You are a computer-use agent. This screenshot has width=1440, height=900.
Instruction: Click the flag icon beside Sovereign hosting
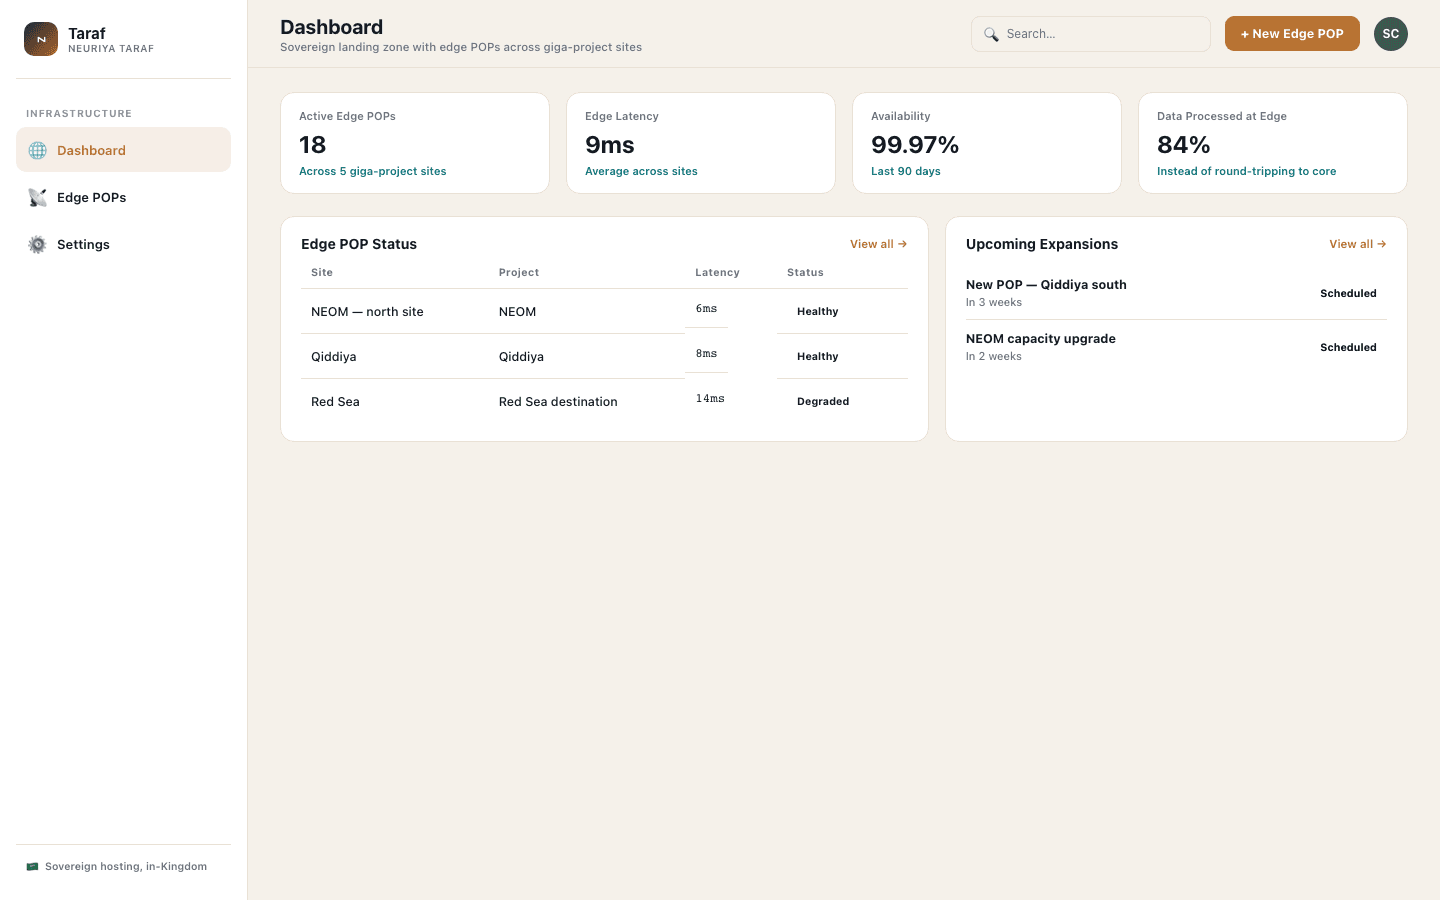[x=33, y=867]
